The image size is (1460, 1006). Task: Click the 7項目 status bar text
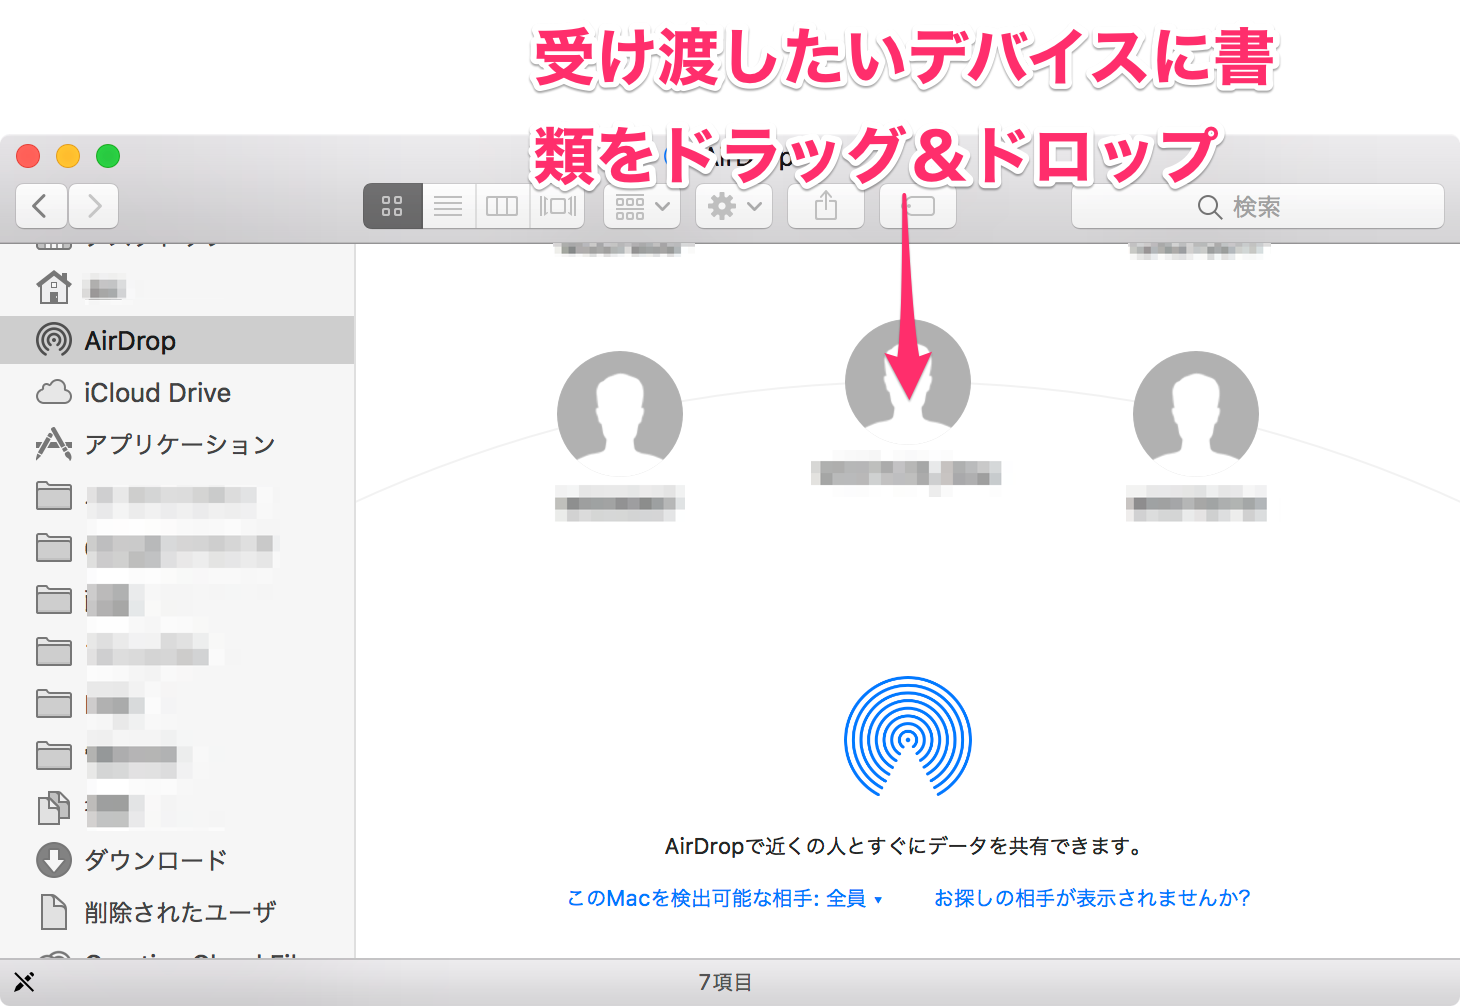pos(725,982)
